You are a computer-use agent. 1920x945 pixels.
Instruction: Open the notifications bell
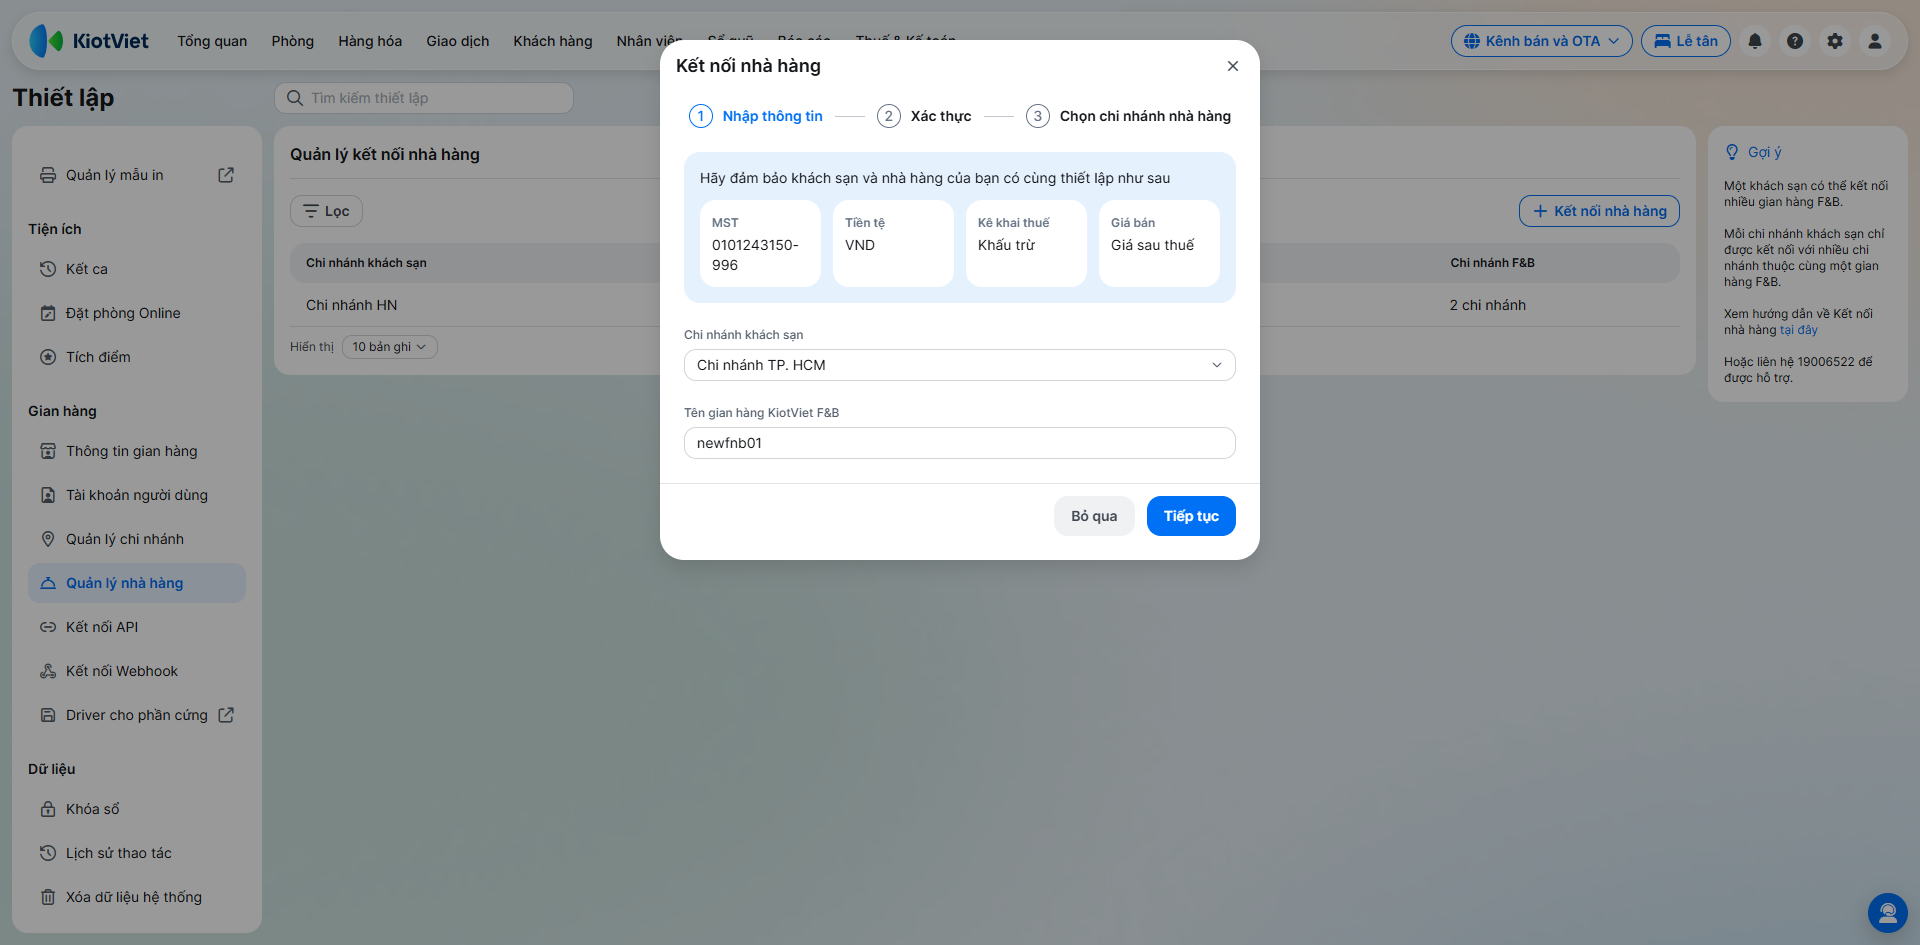pos(1755,41)
